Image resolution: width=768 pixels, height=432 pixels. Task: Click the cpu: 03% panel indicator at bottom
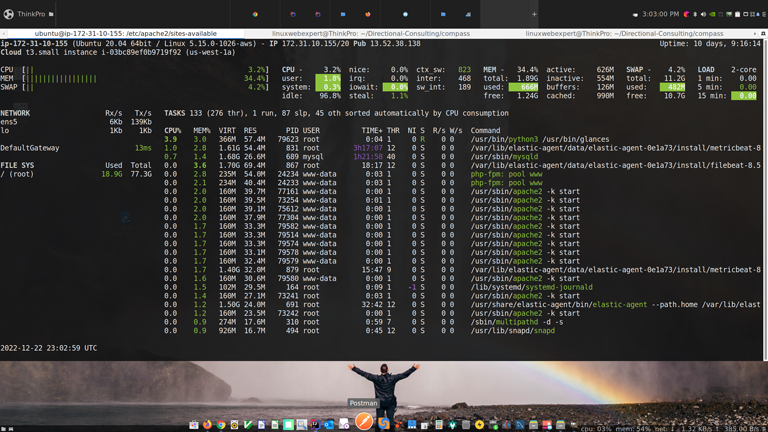pos(596,429)
